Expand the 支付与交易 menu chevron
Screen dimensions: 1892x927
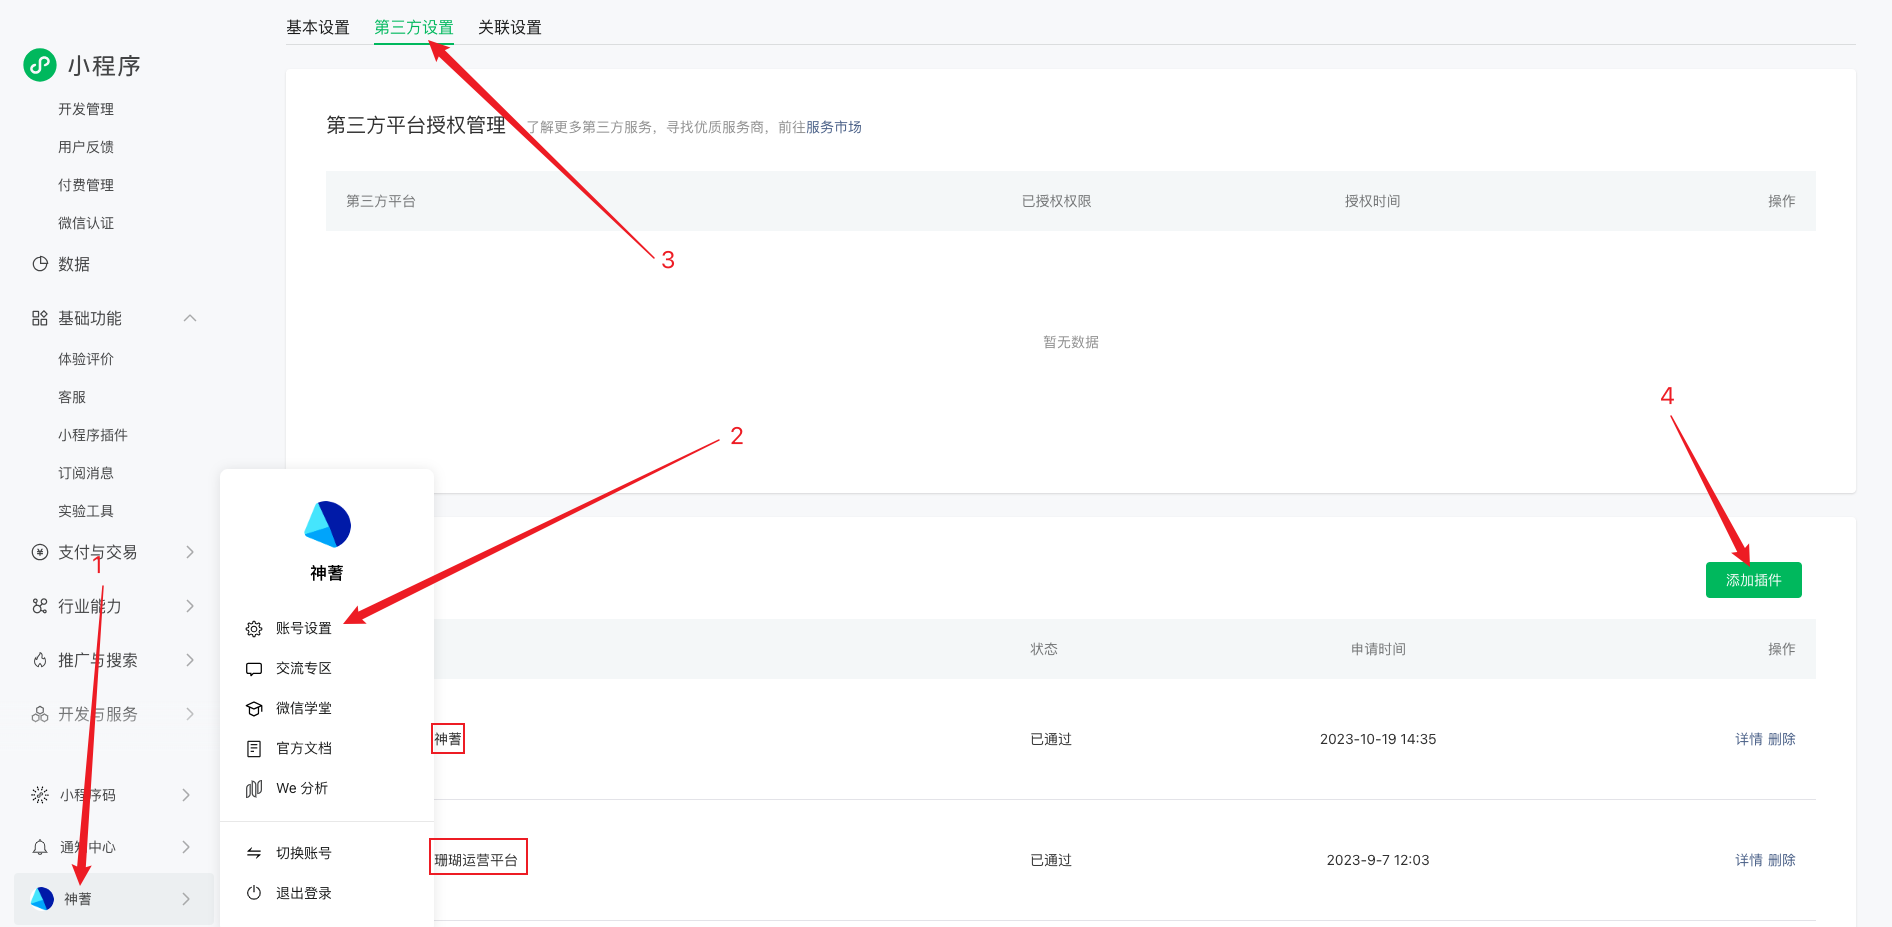point(190,552)
